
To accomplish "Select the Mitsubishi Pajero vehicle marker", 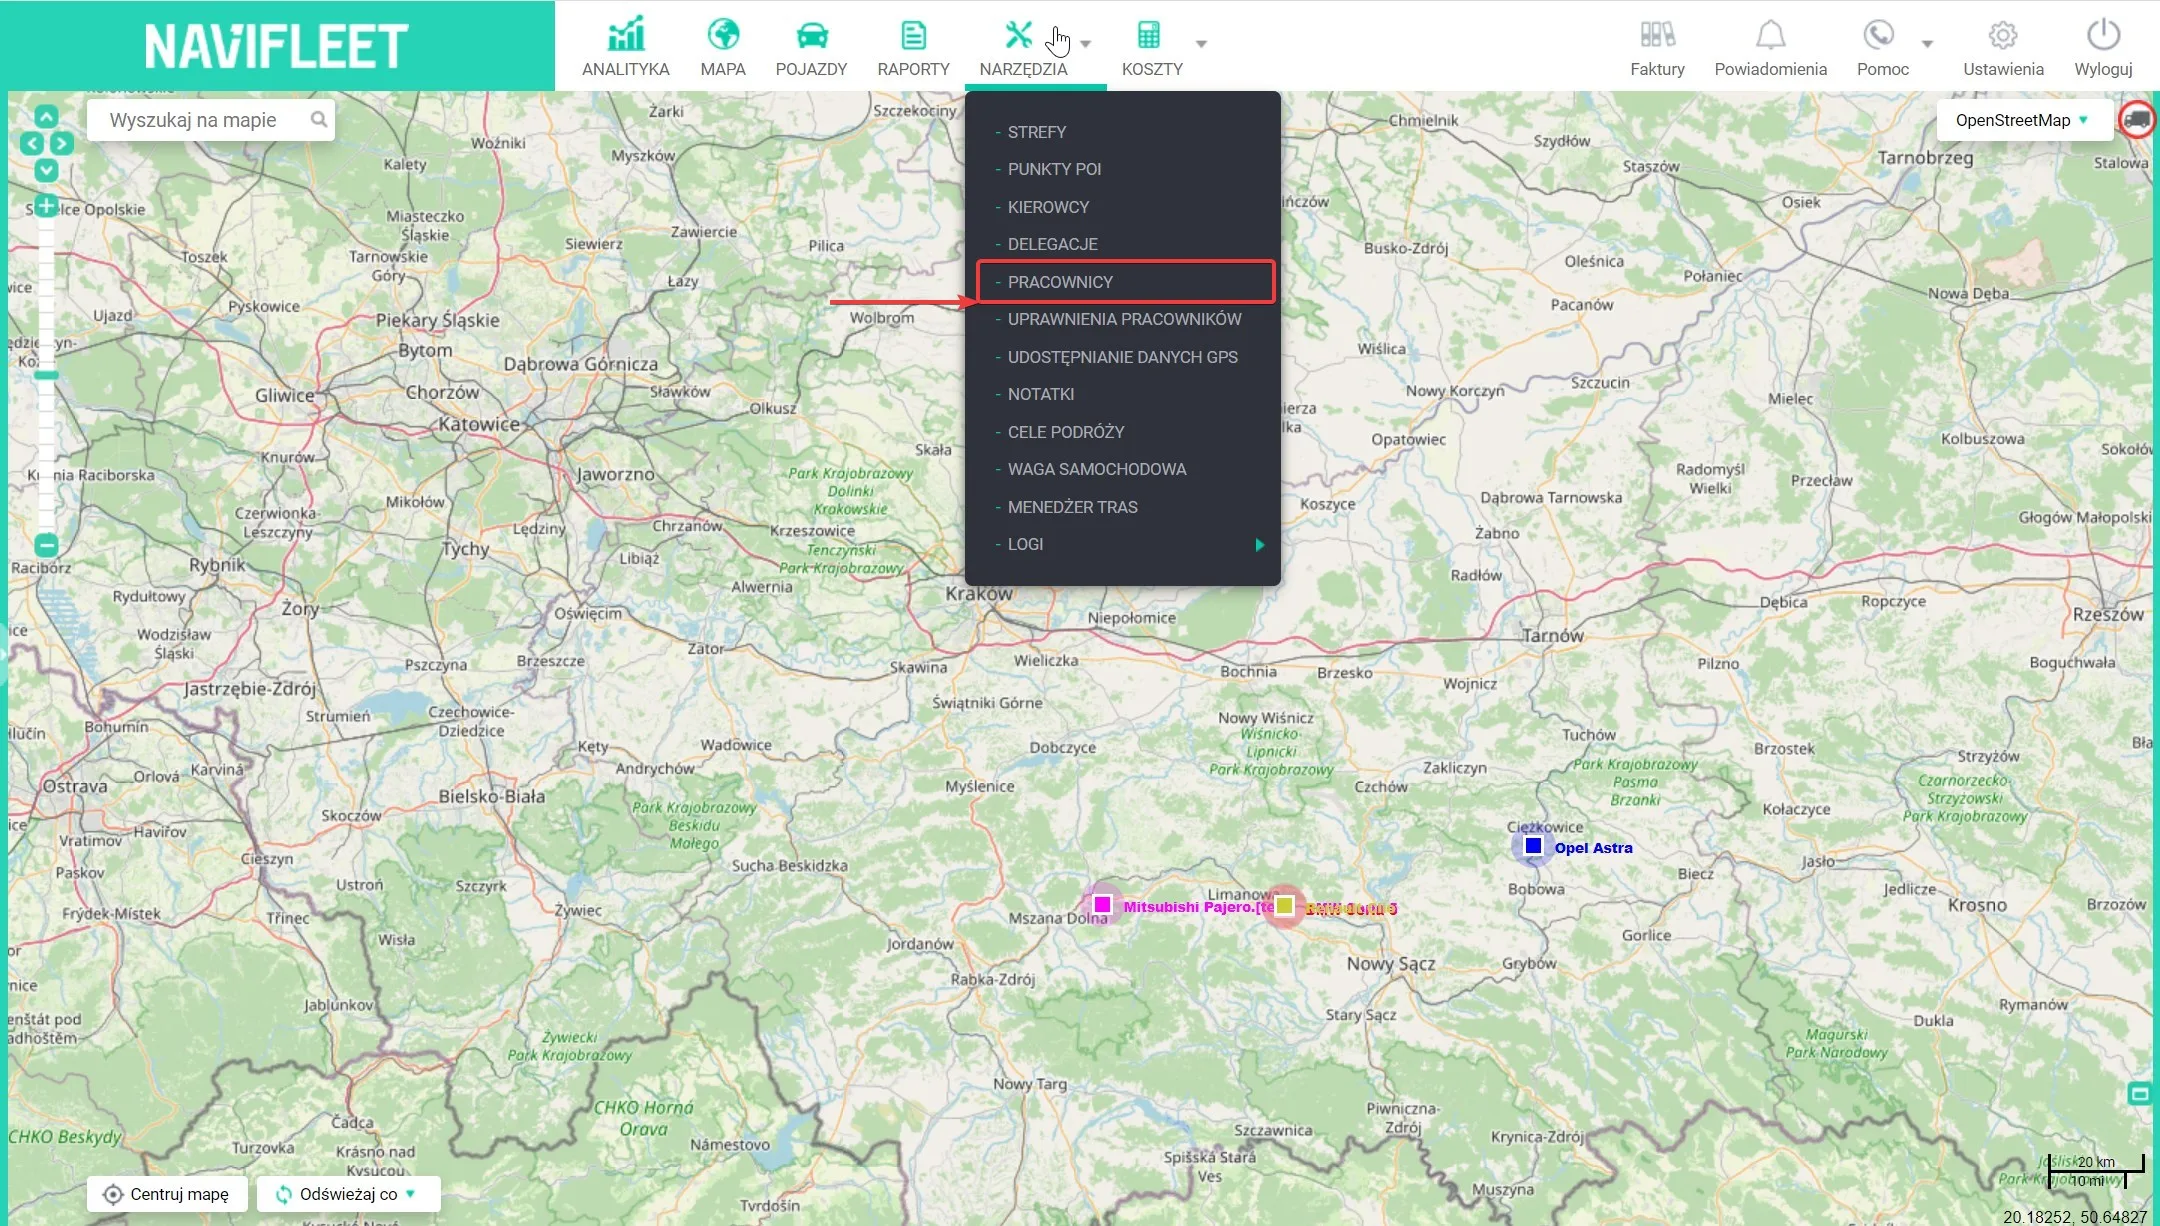I will (x=1102, y=904).
